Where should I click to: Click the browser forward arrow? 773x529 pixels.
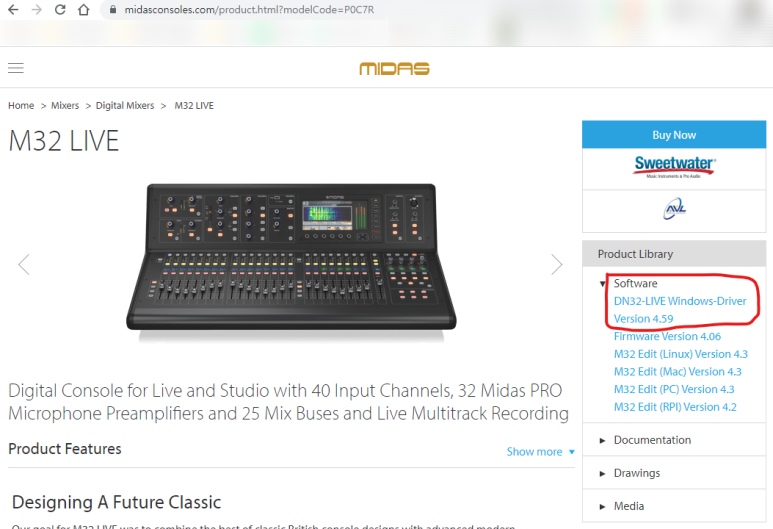point(36,9)
